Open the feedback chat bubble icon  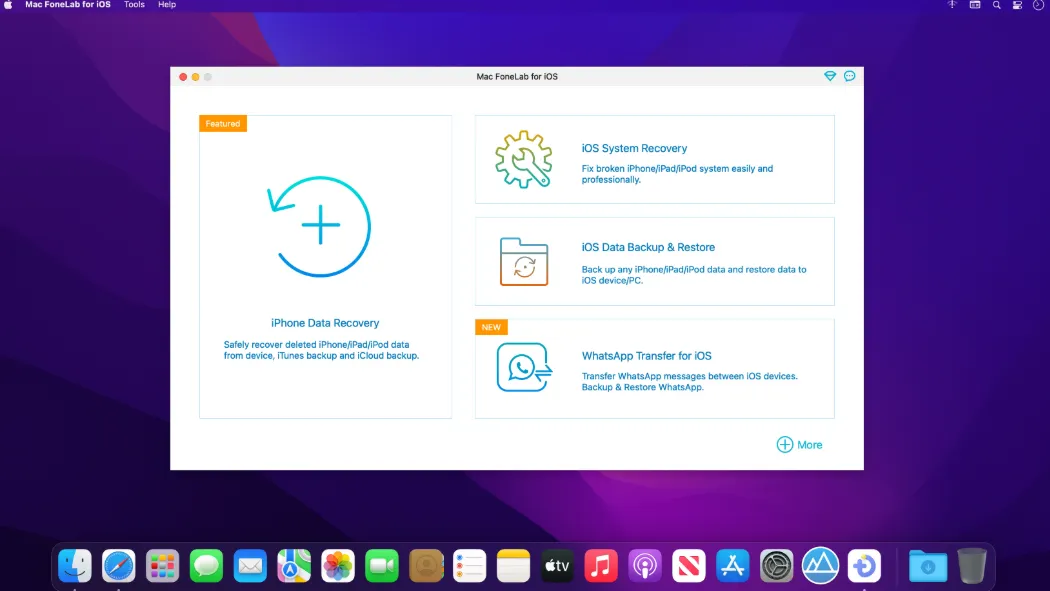[850, 76]
